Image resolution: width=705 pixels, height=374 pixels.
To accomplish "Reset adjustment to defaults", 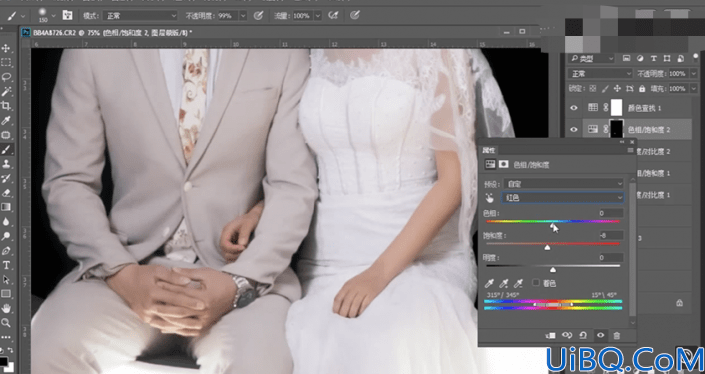I will pyautogui.click(x=583, y=335).
